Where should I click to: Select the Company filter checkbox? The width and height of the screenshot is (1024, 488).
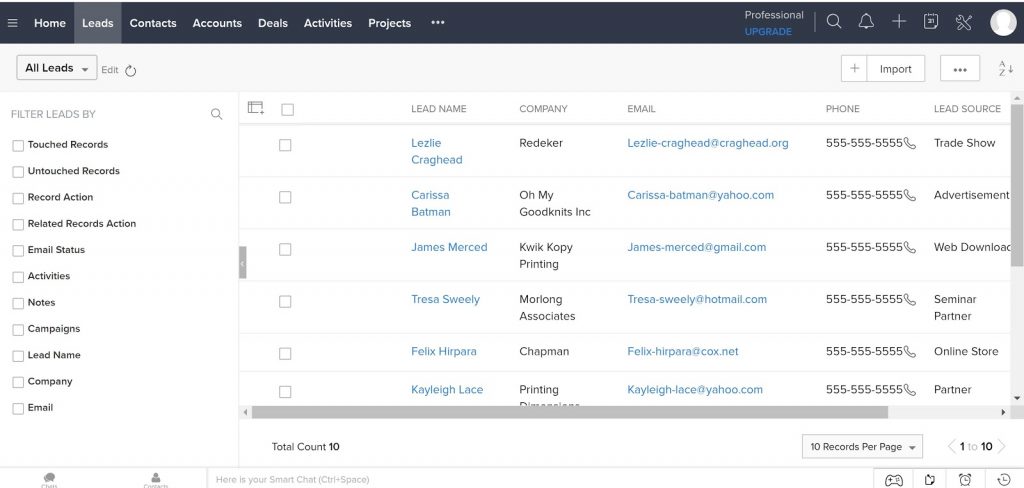[x=18, y=382]
